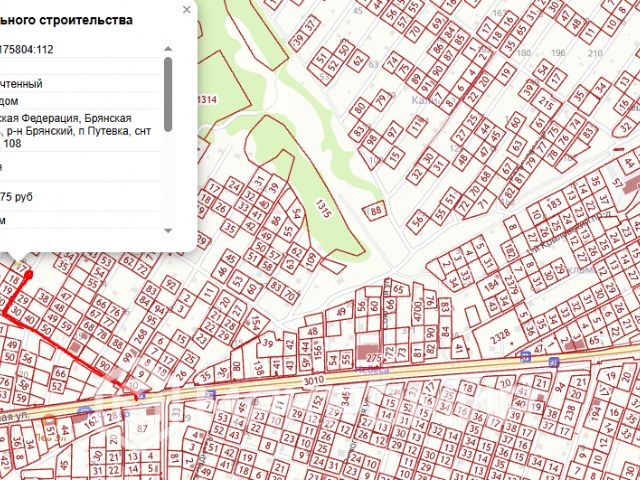640x480 pixels.
Task: Select the parcel labeled 215
Action: (546, 102)
